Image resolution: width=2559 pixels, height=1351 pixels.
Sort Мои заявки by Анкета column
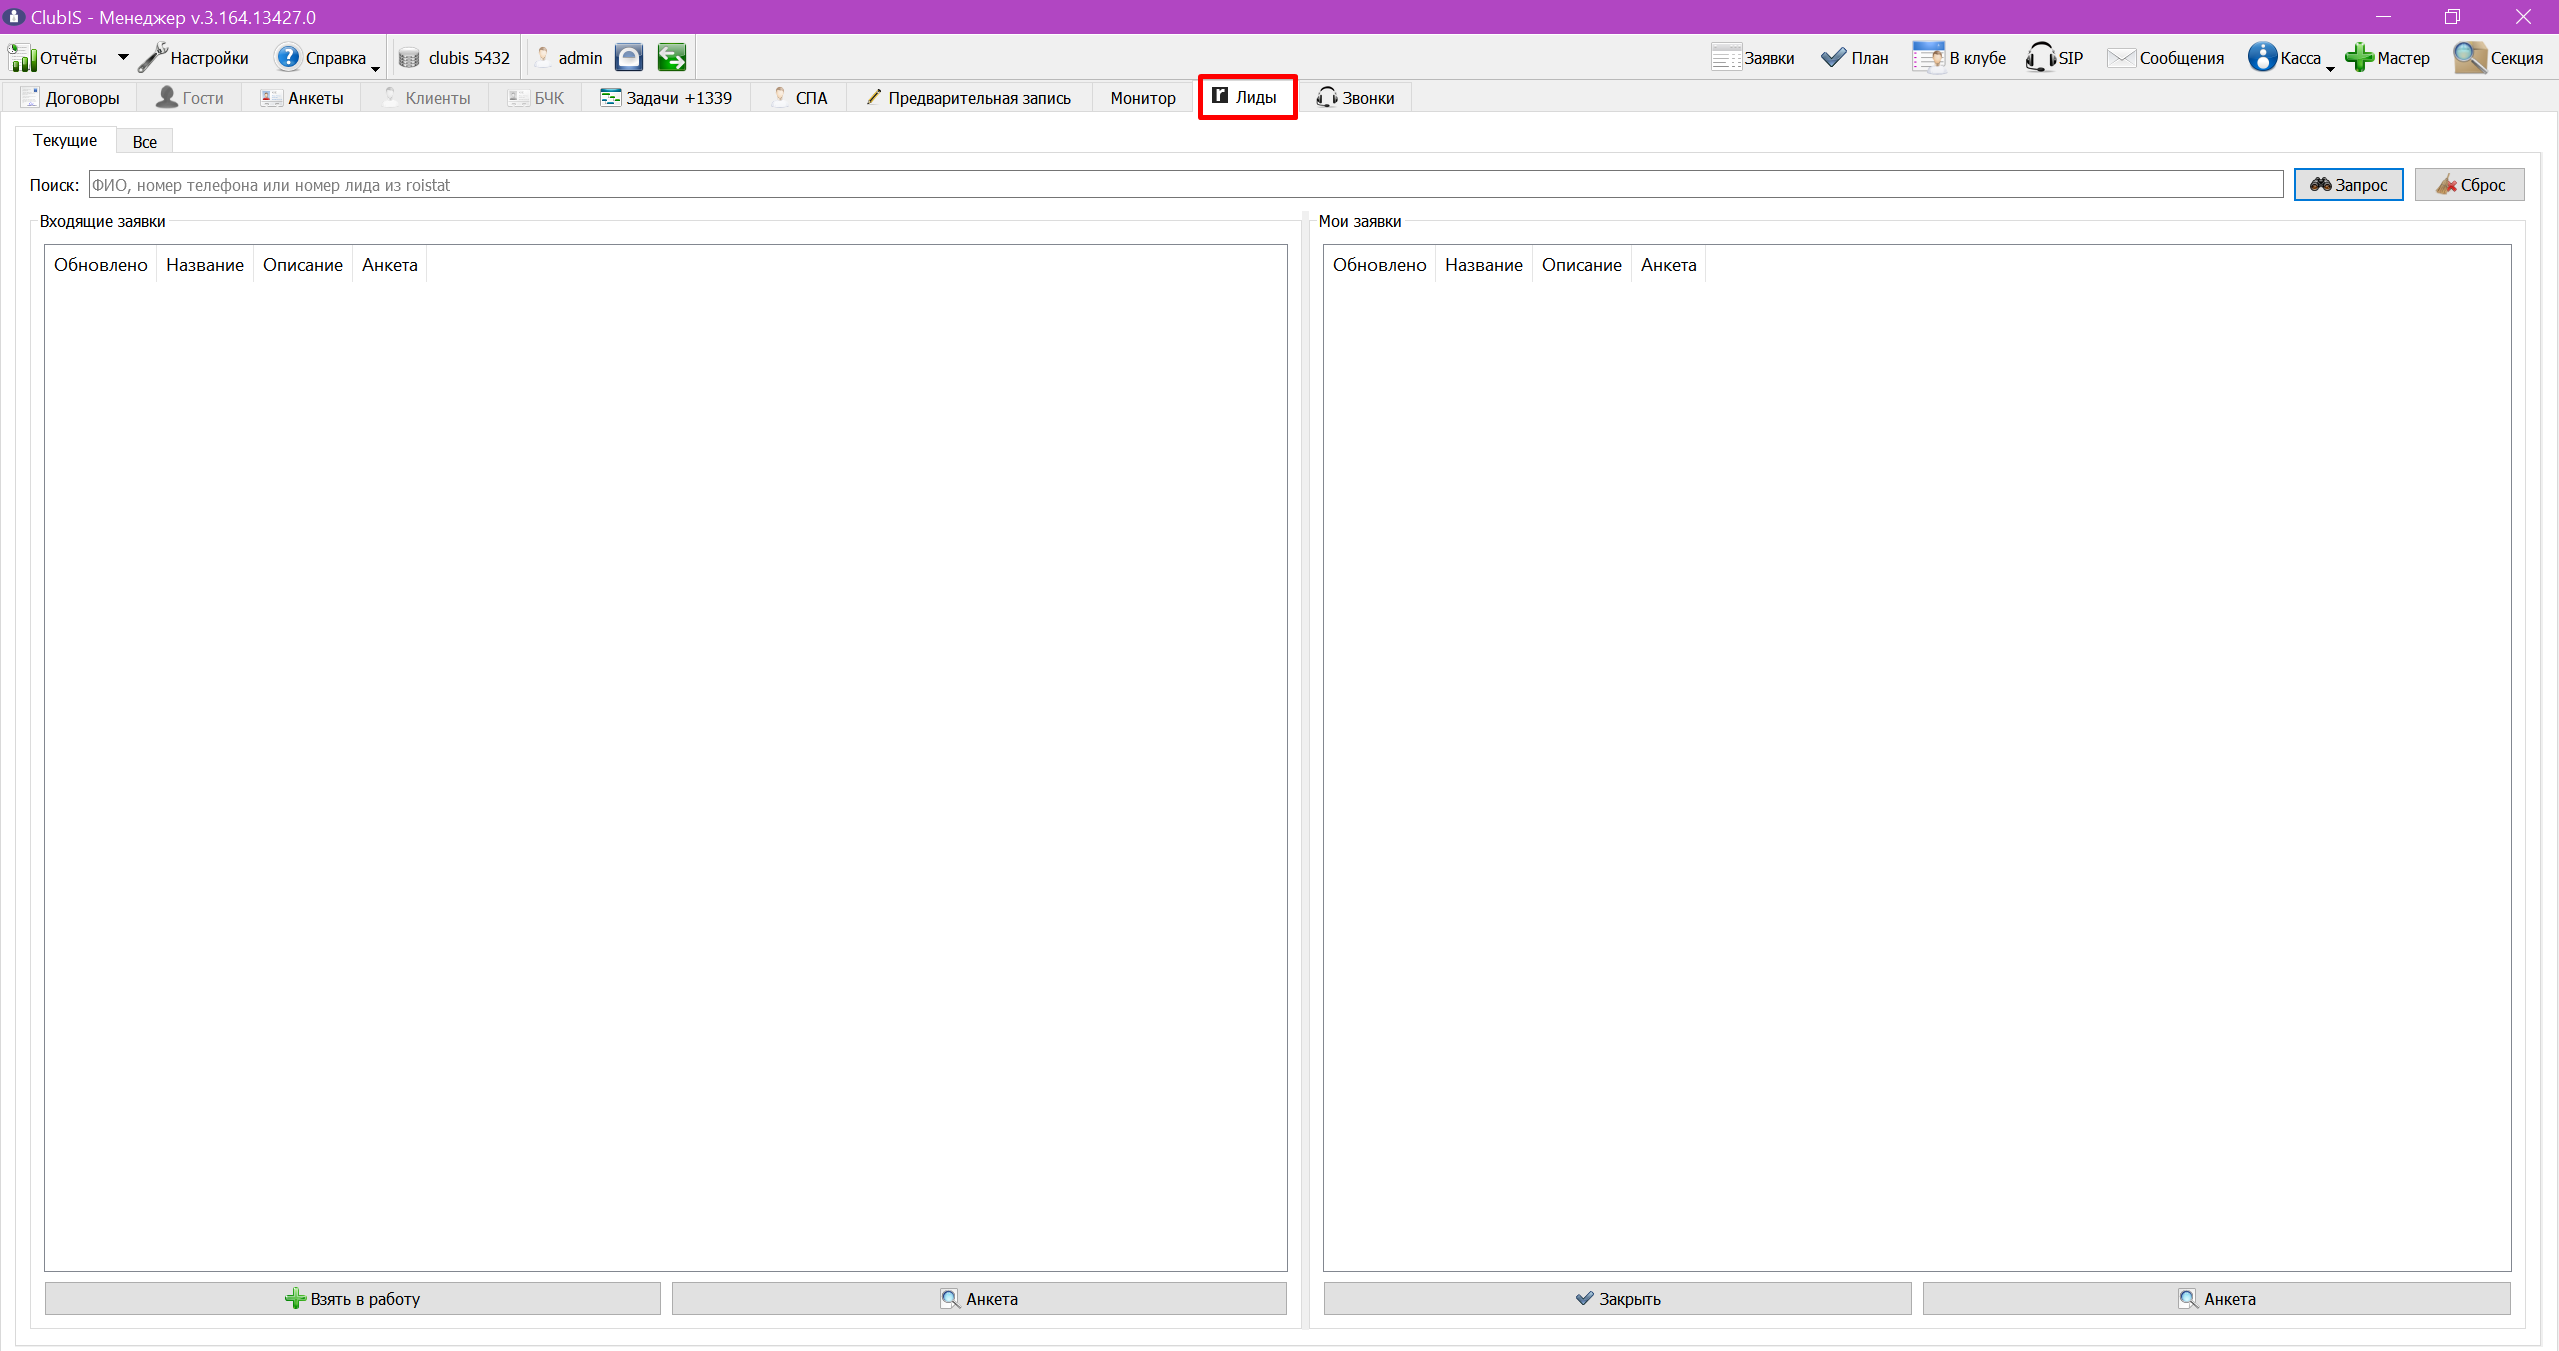click(x=1669, y=265)
